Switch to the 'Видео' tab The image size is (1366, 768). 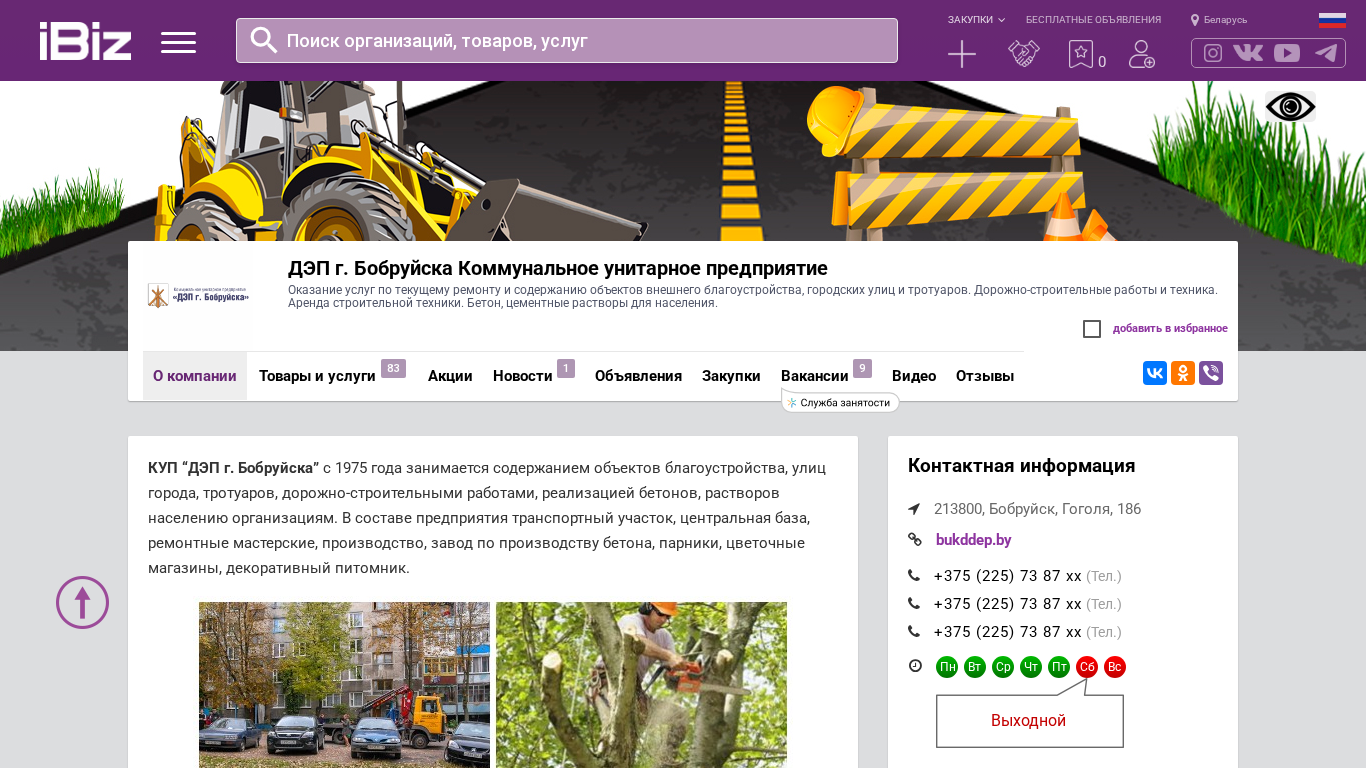pyautogui.click(x=914, y=376)
